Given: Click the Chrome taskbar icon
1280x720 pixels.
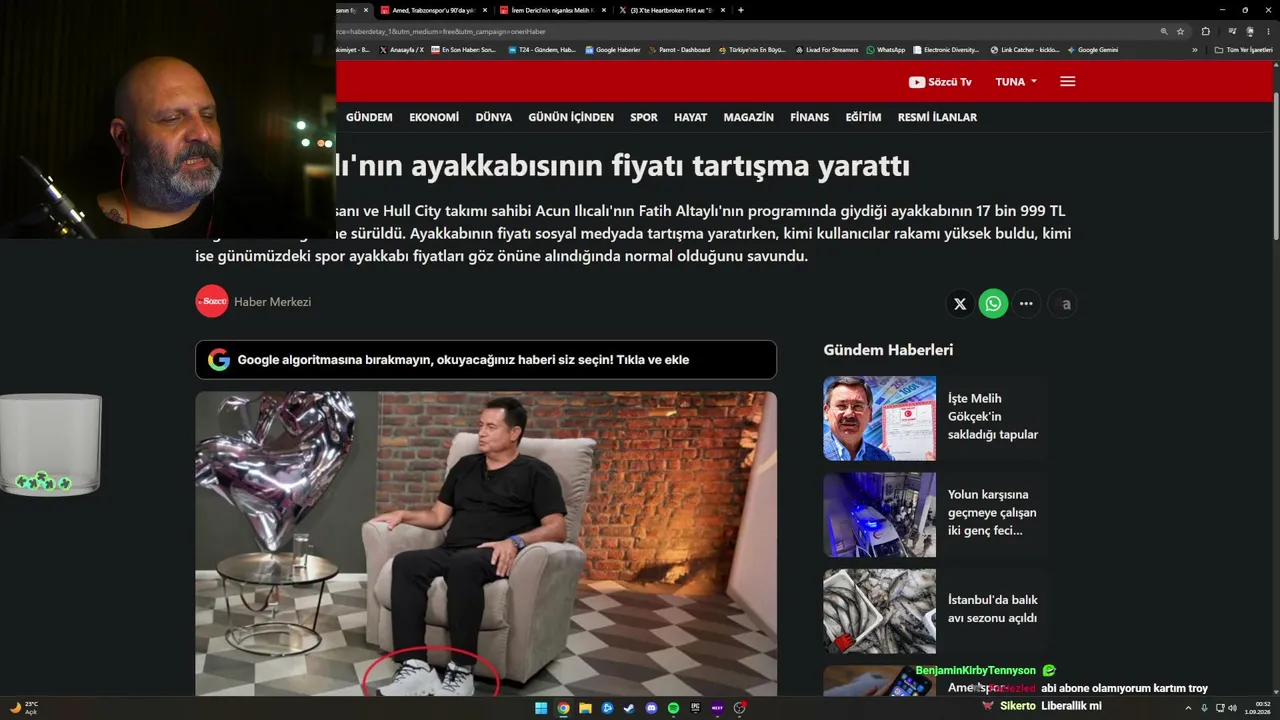Looking at the screenshot, I should point(563,708).
